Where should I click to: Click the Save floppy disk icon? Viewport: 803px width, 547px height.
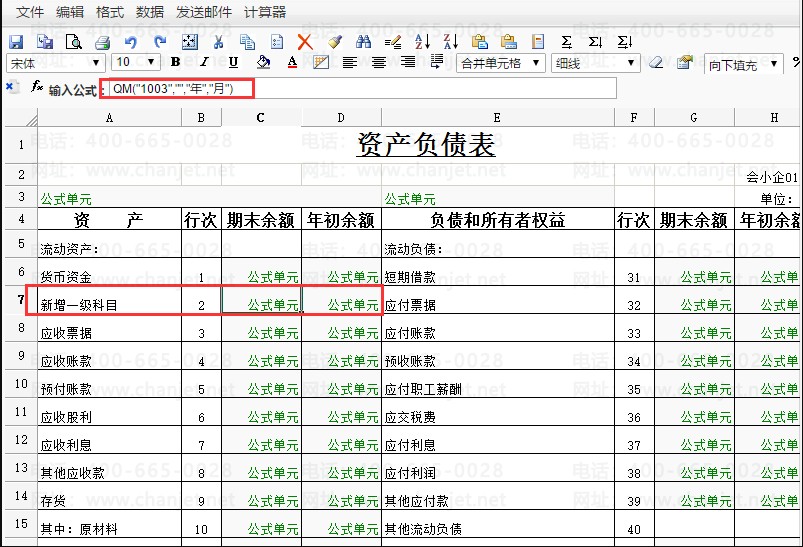pyautogui.click(x=16, y=42)
